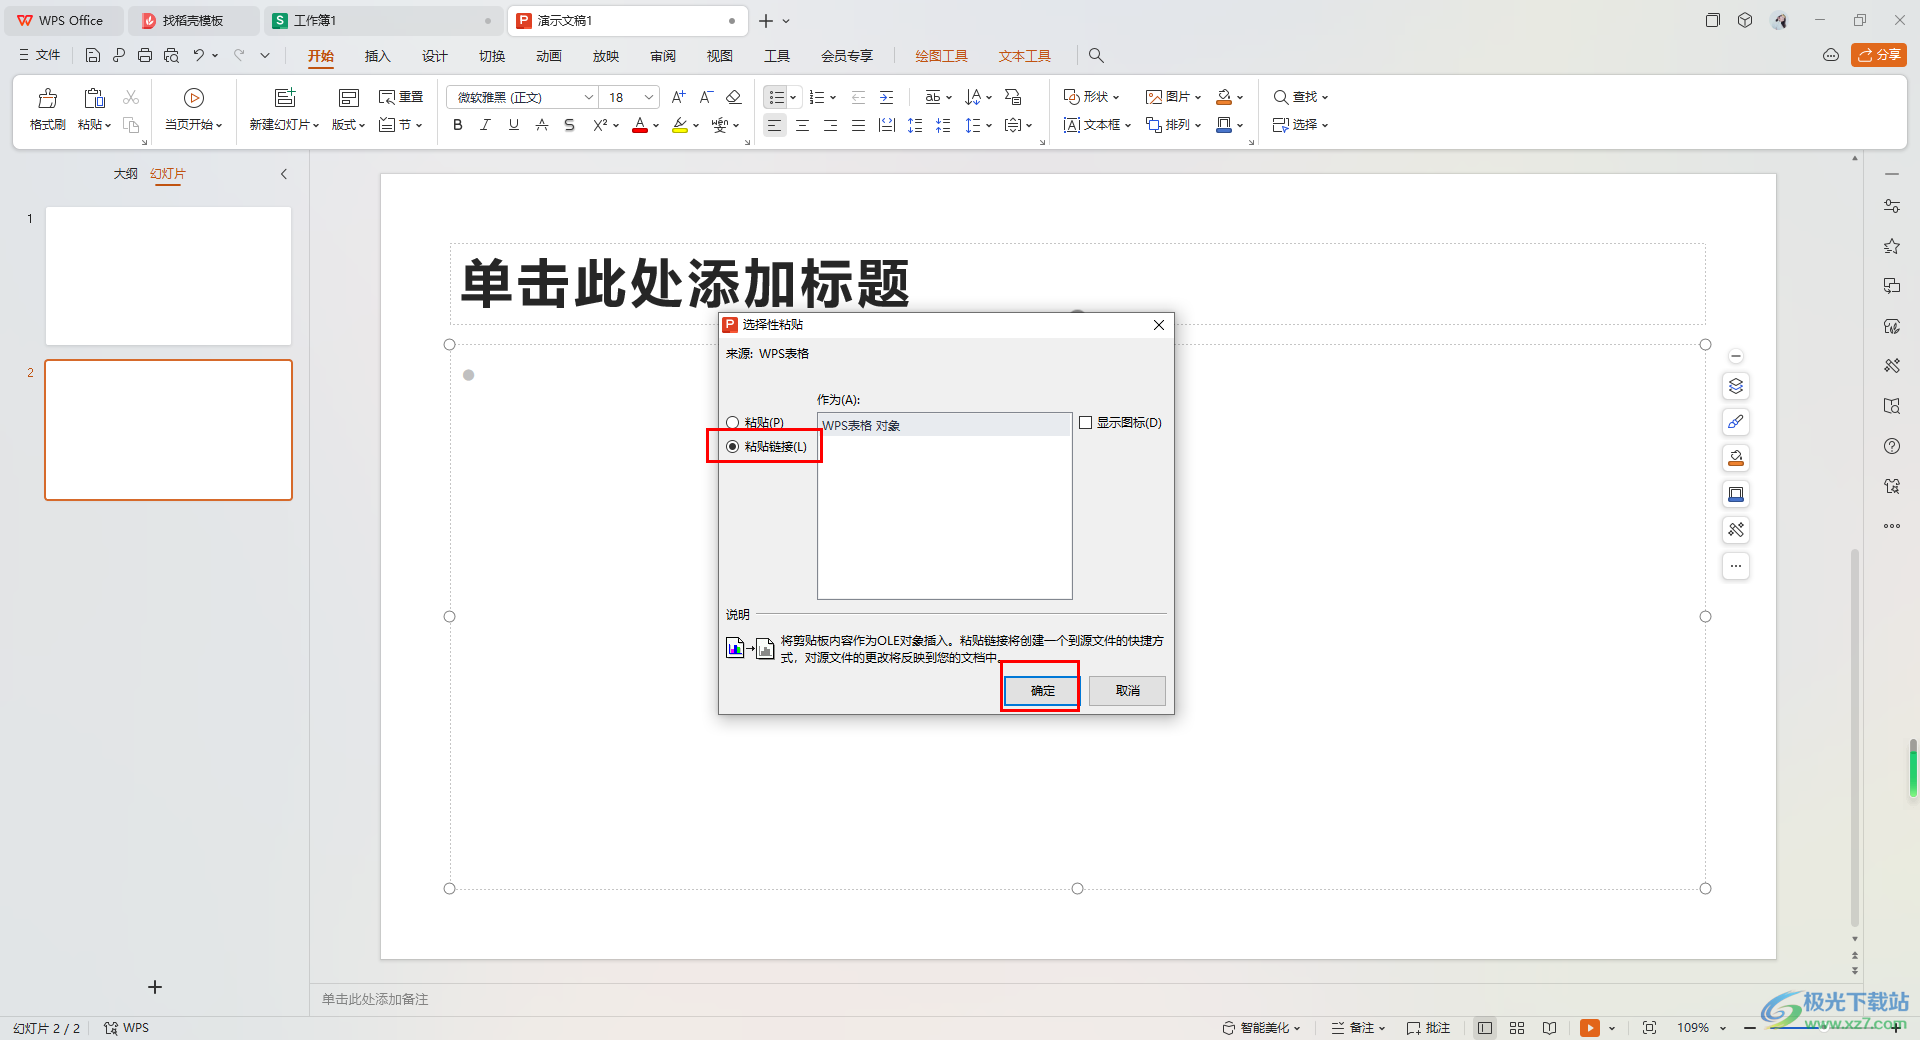Open the 插入 (Insert) ribbon tab
The image size is (1920, 1040).
(377, 56)
